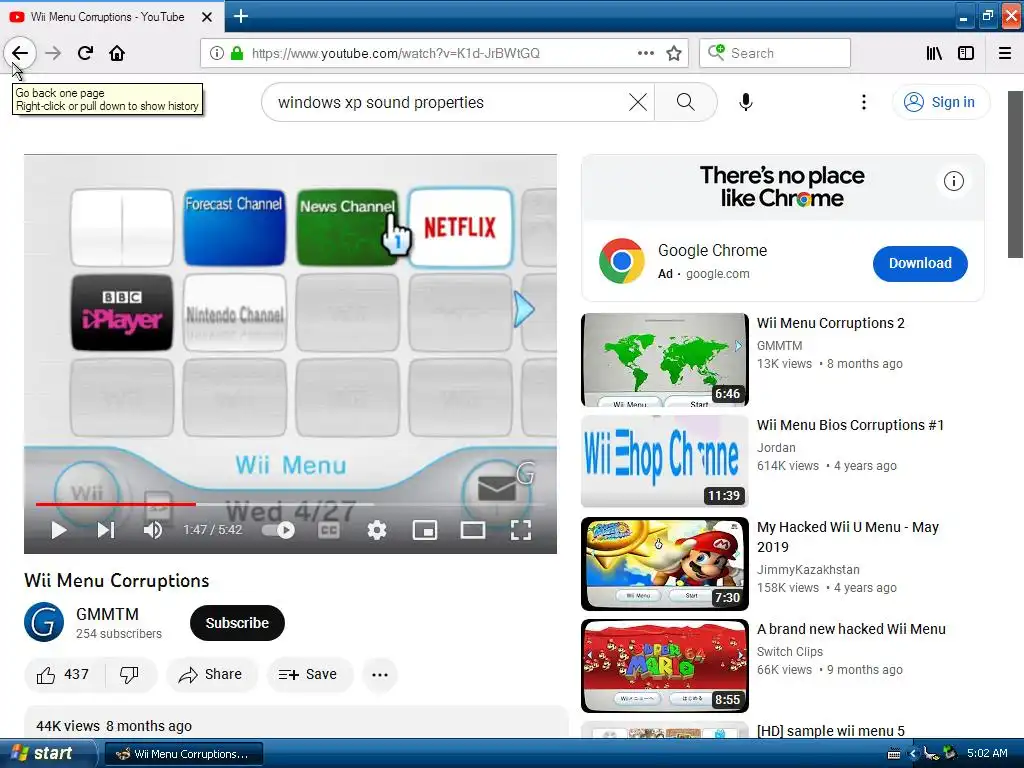
Task: Open video player settings gear
Action: (x=377, y=530)
